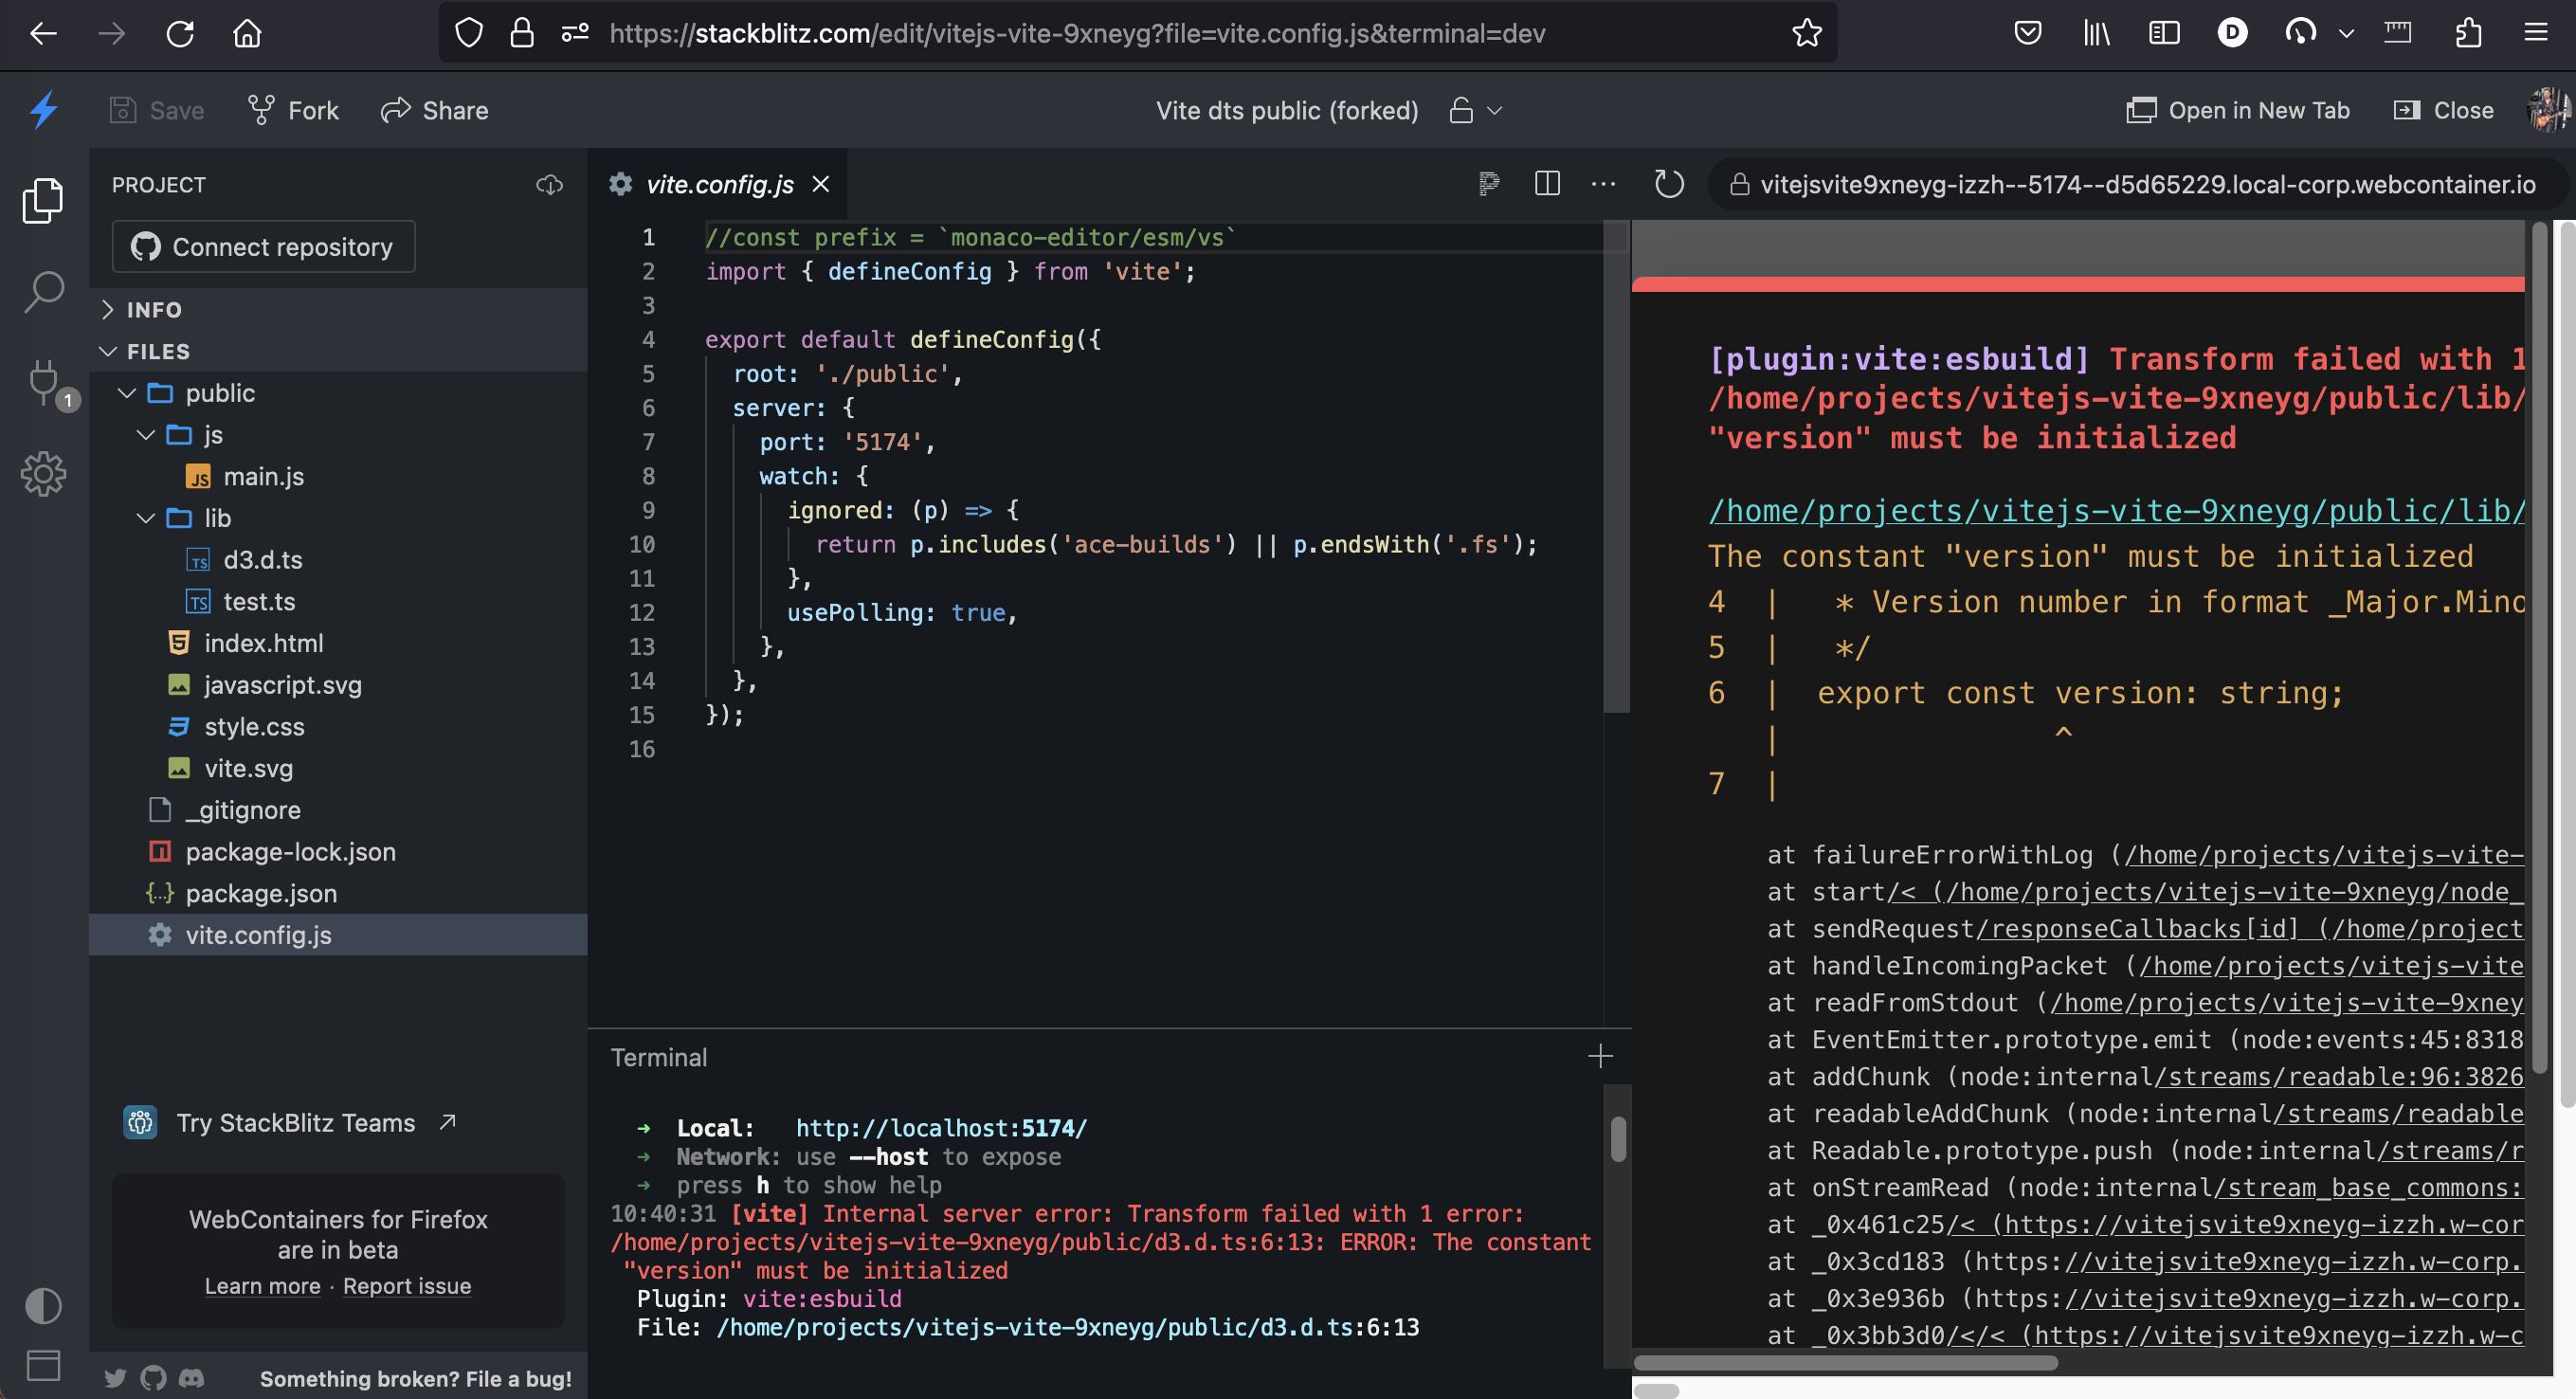
Task: Toggle the dark/light contrast icon bottom left
Action: coord(44,1305)
